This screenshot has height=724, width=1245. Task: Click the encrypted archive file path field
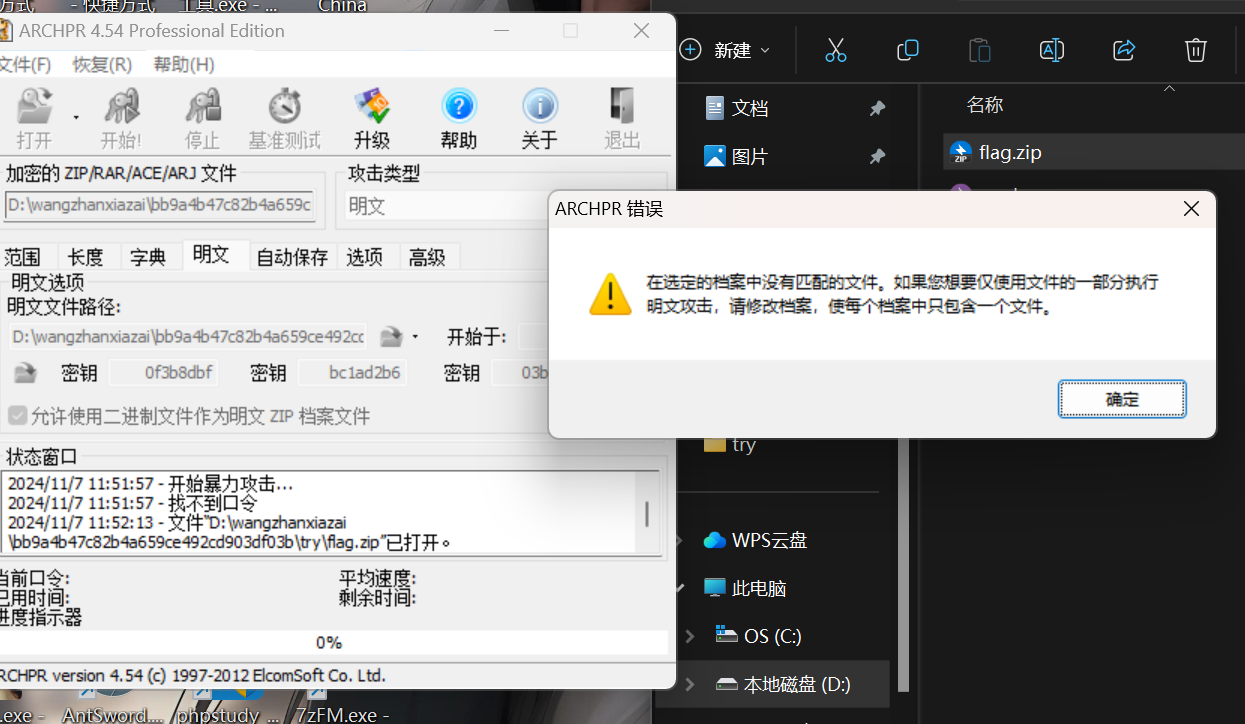click(160, 206)
